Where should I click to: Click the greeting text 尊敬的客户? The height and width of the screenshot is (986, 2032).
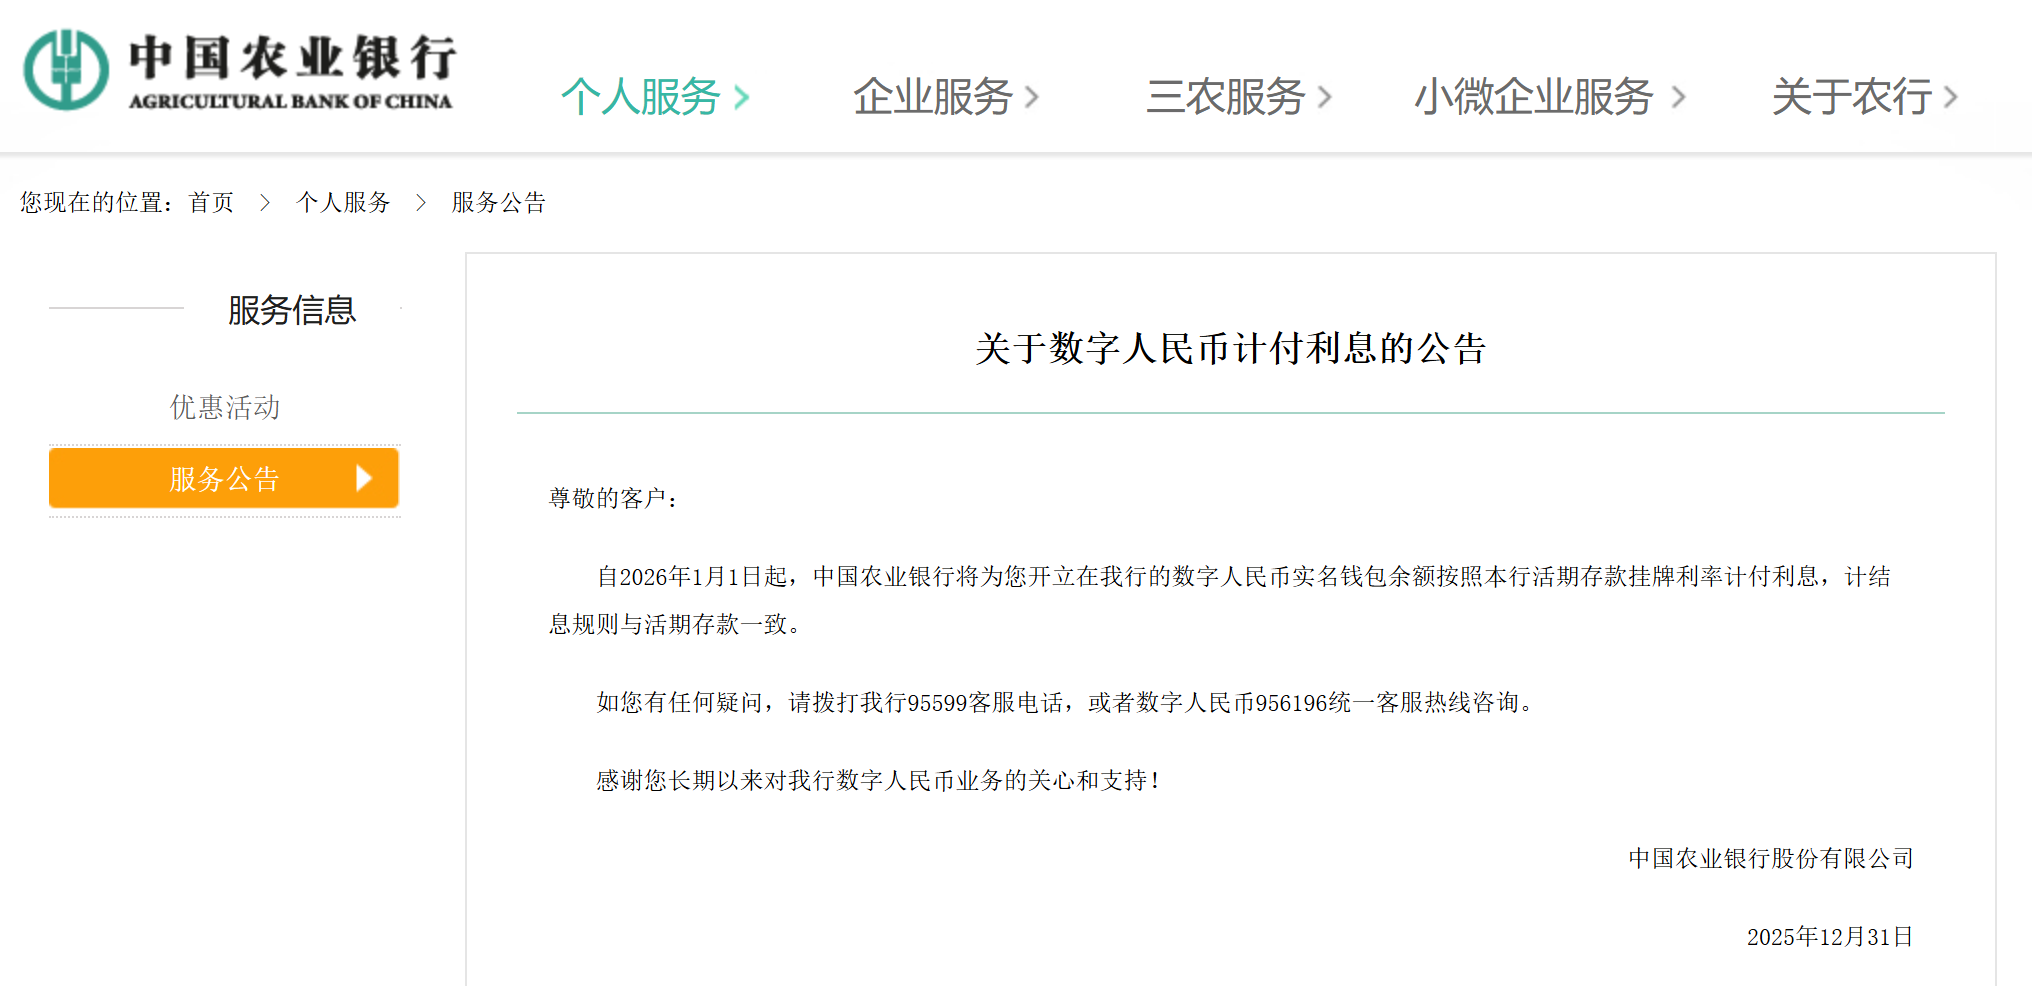click(613, 498)
